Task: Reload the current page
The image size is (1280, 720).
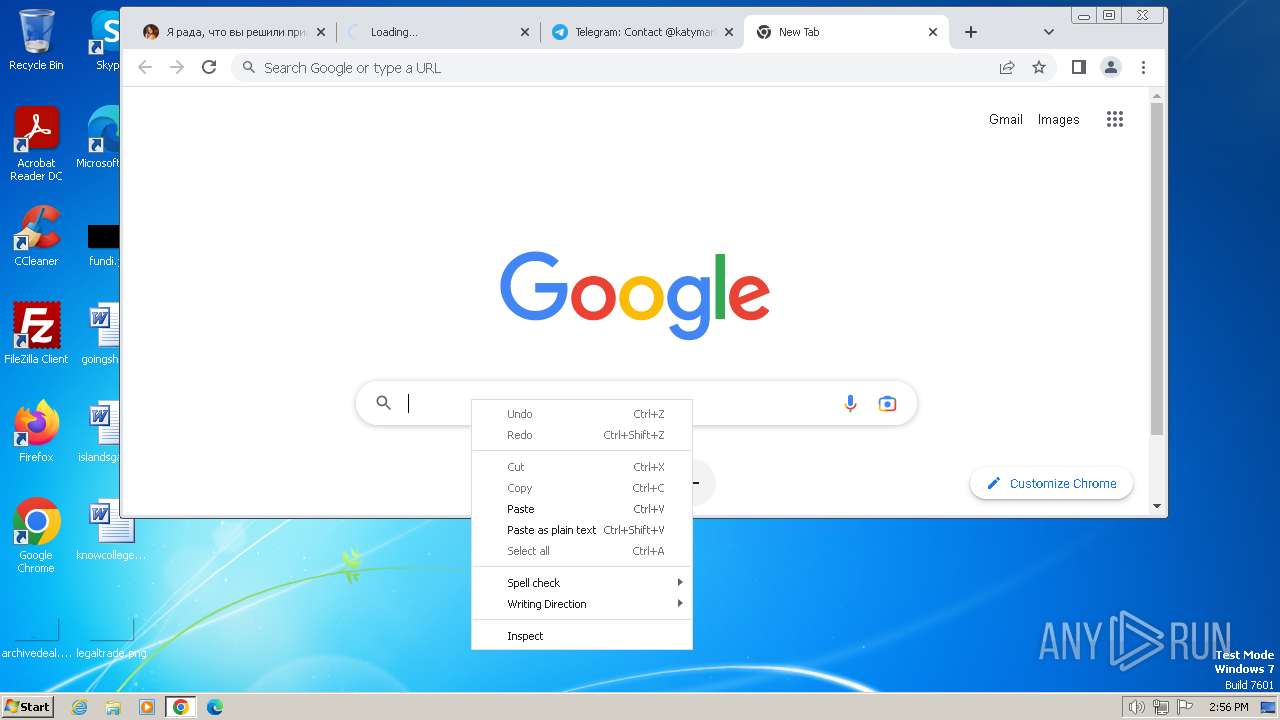Action: point(209,67)
